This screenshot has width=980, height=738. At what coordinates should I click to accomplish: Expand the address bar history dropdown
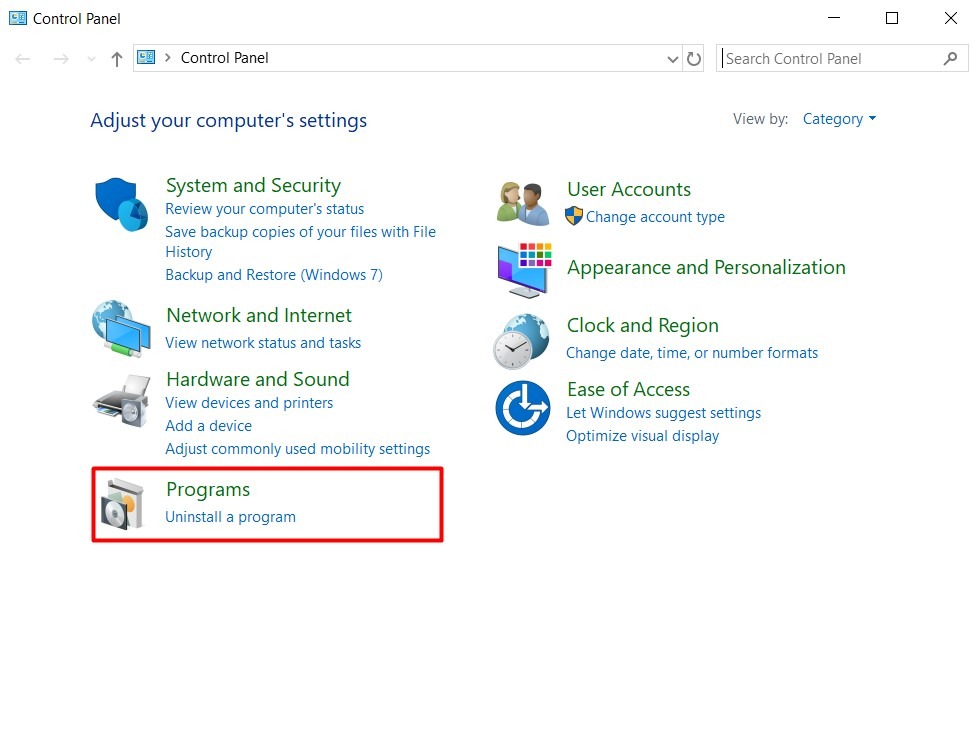(x=672, y=59)
